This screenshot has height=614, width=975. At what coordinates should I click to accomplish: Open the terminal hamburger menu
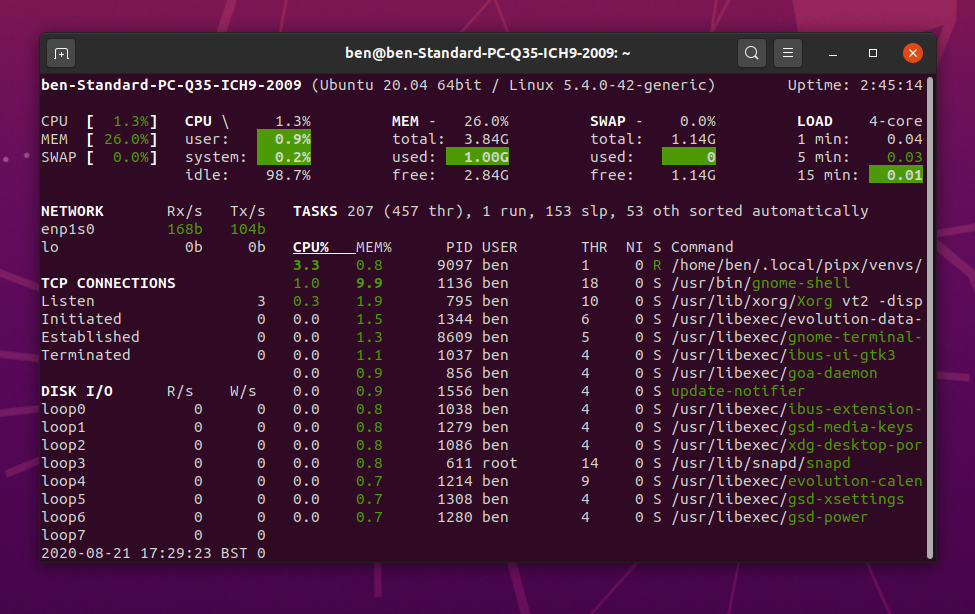(x=789, y=53)
